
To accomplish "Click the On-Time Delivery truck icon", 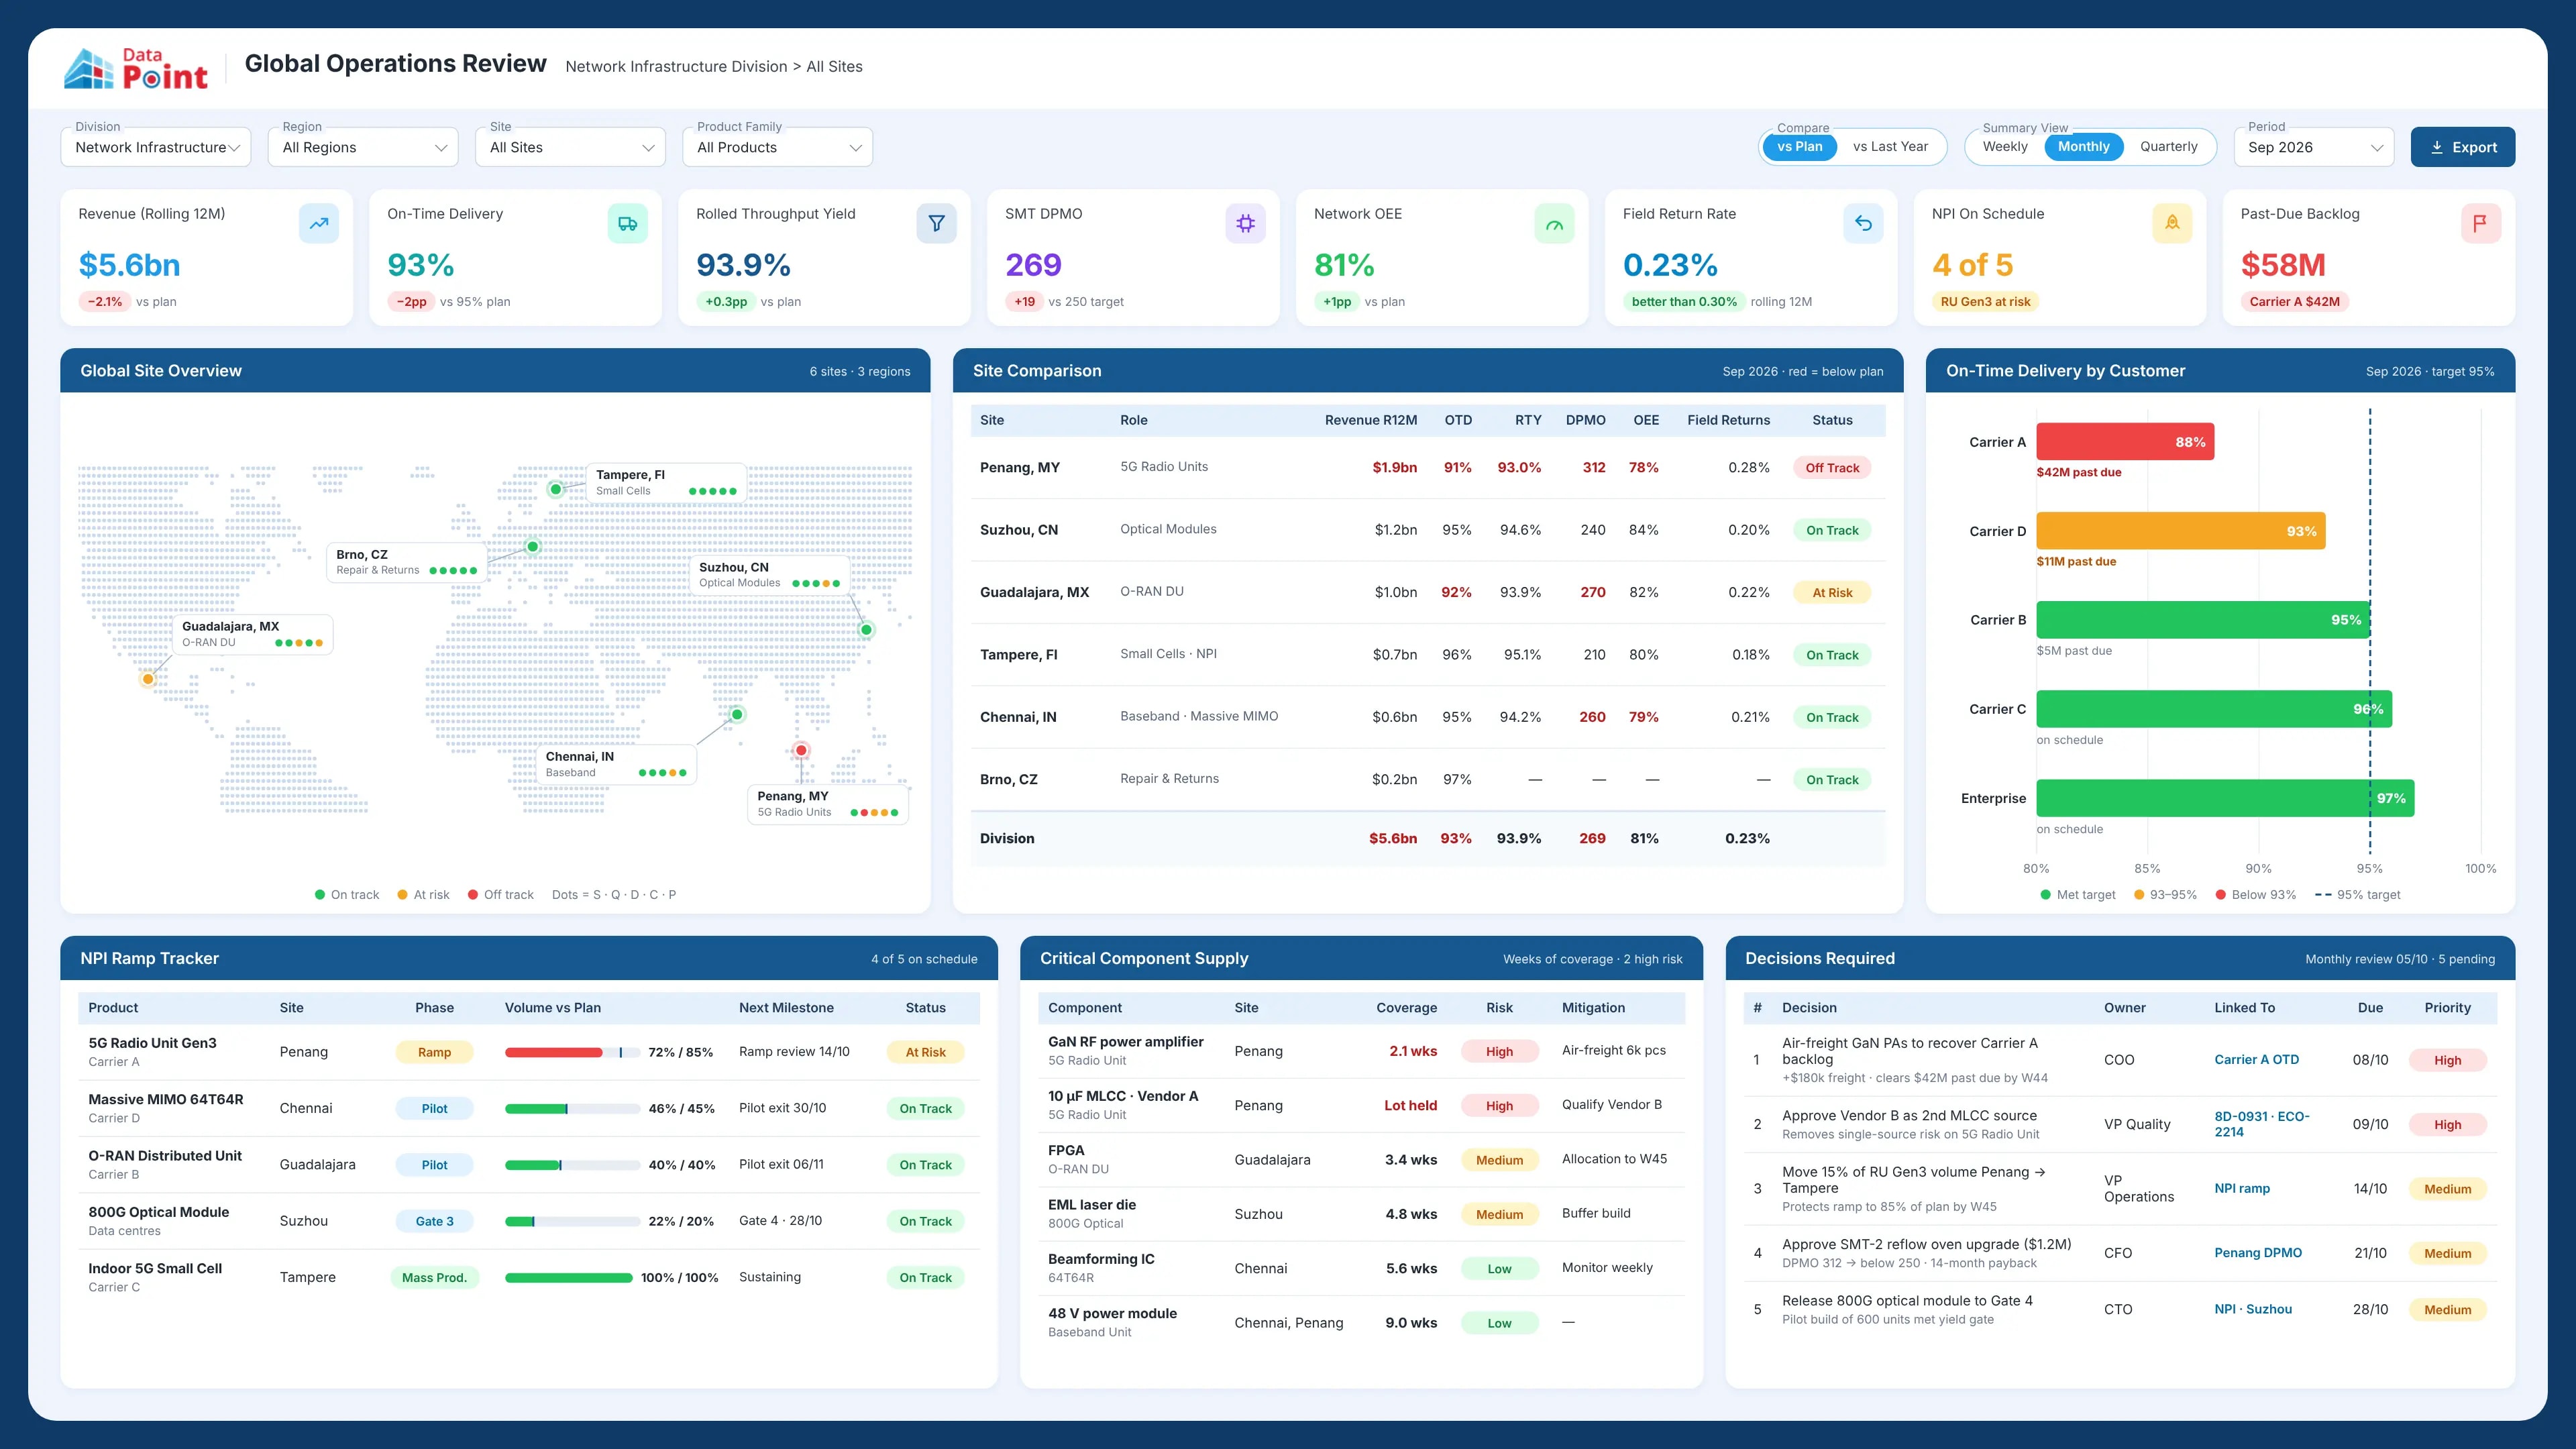I will coord(627,223).
